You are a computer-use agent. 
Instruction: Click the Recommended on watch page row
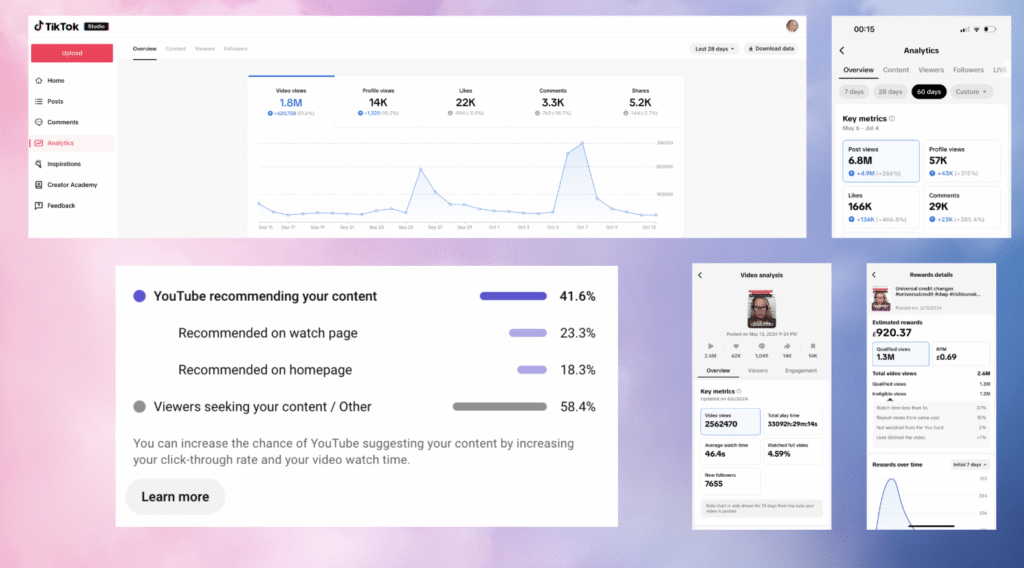pos(387,333)
